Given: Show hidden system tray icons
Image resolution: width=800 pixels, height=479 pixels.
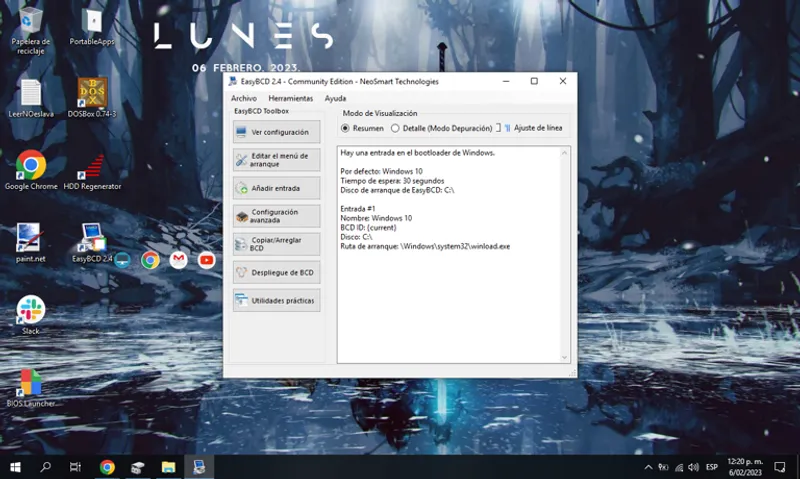Looking at the screenshot, I should point(648,467).
